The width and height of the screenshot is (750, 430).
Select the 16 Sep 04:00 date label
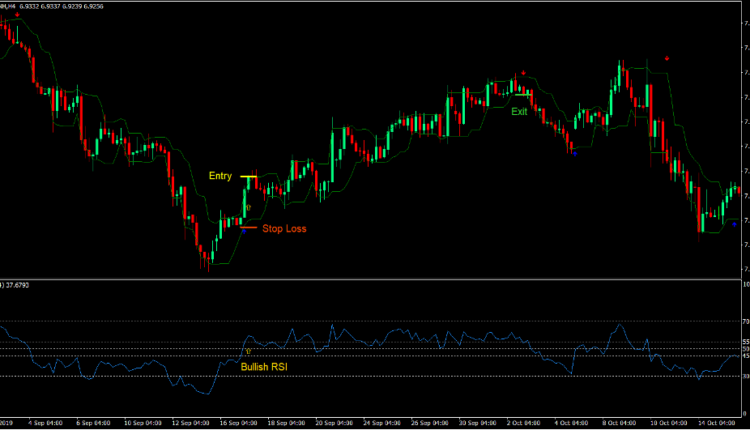pyautogui.click(x=240, y=421)
